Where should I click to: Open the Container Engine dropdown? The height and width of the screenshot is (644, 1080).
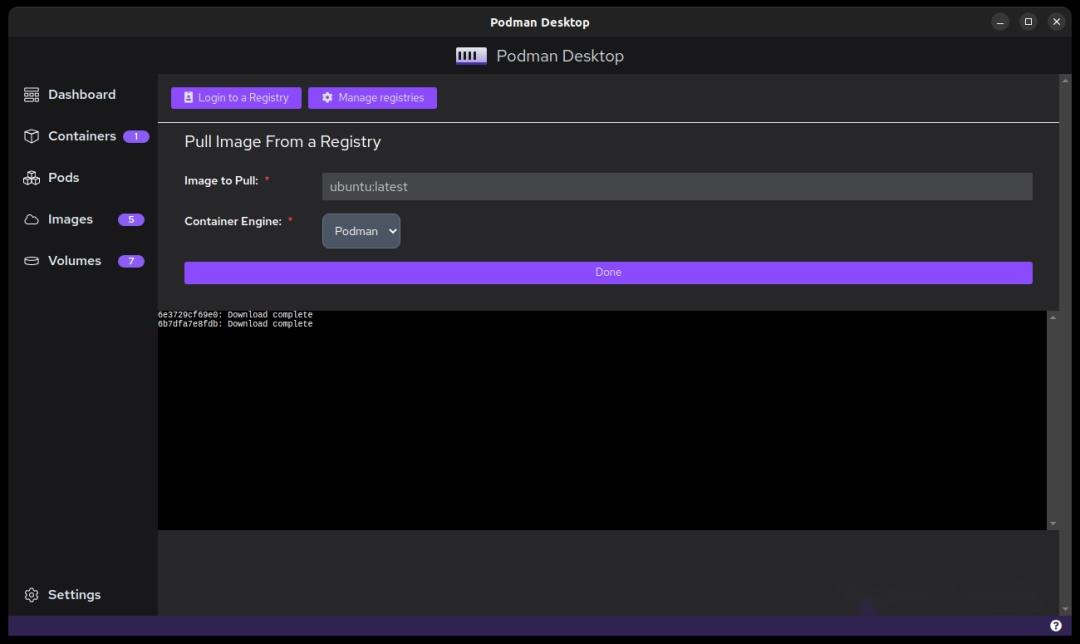click(361, 231)
